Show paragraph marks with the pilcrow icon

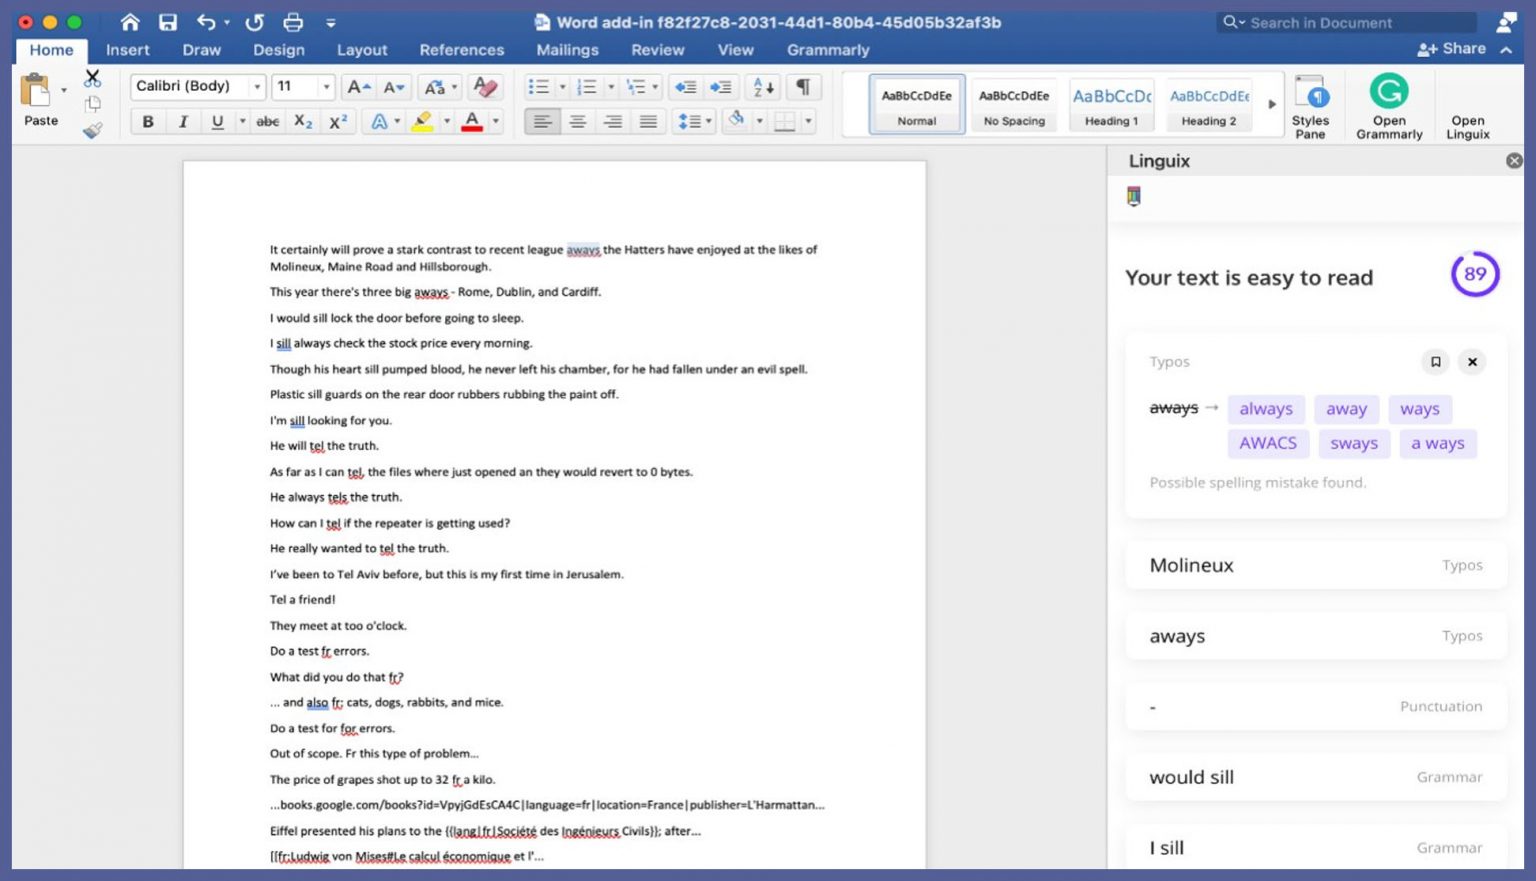pyautogui.click(x=802, y=87)
